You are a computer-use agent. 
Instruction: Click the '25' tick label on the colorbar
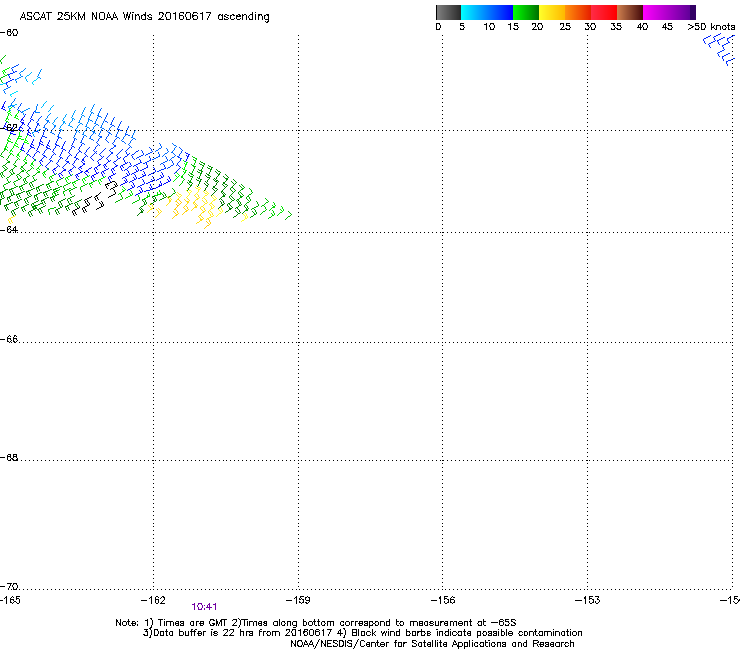565,27
